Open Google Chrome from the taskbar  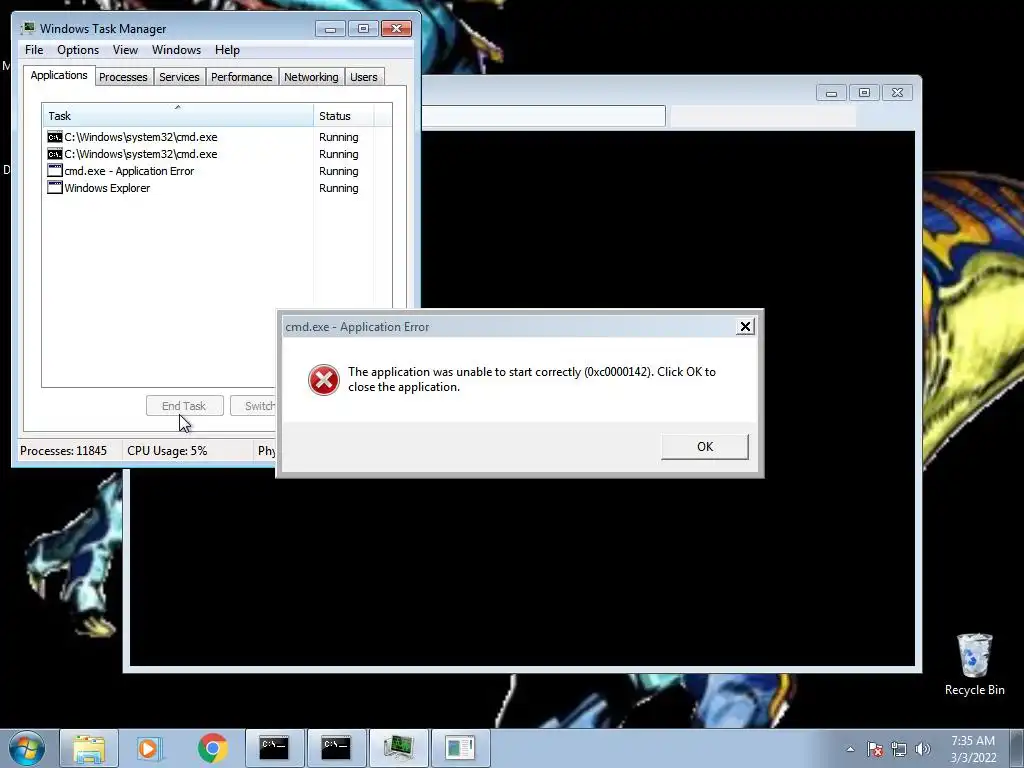click(212, 748)
